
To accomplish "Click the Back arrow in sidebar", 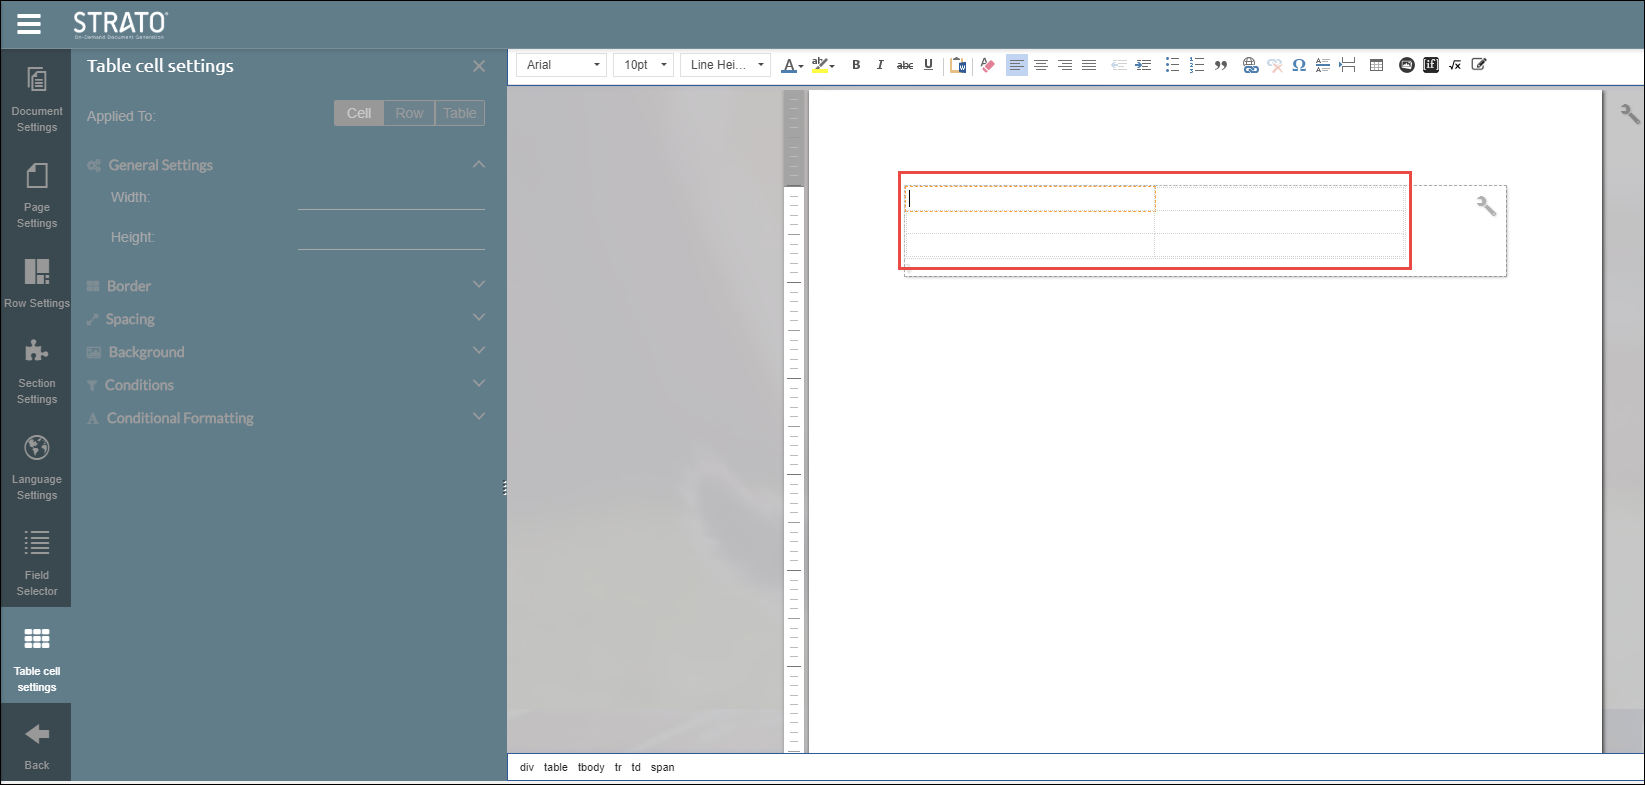I will coord(37,745).
